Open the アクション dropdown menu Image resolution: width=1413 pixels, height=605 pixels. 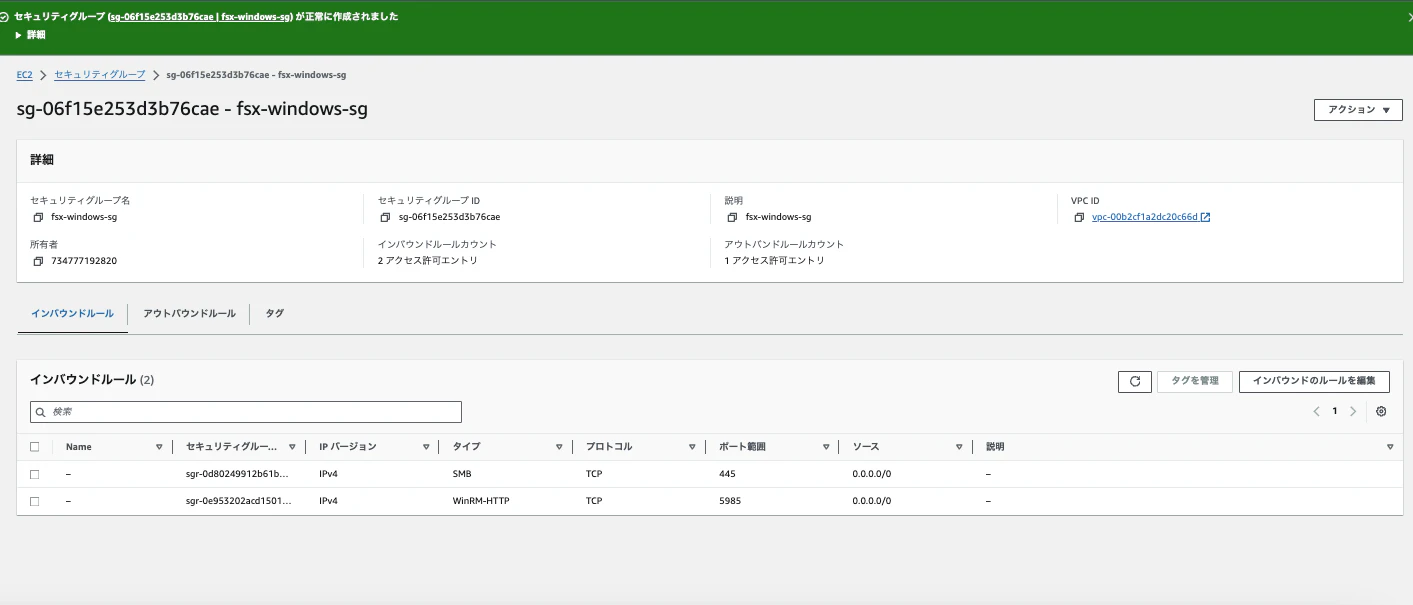coord(1357,110)
